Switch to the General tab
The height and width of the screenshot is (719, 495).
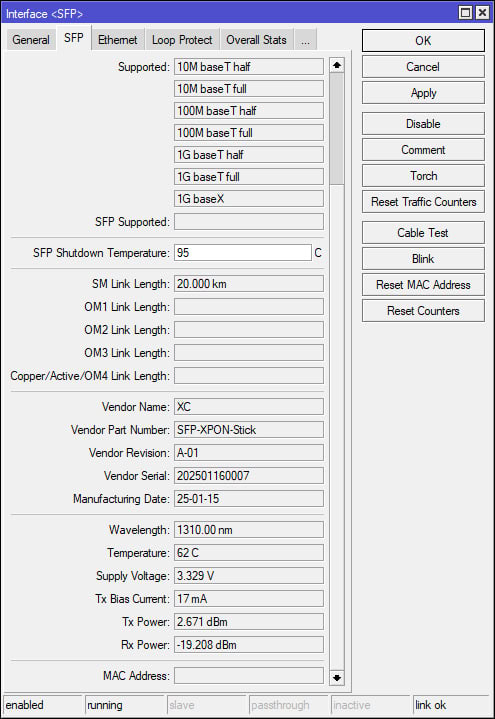pos(31,40)
